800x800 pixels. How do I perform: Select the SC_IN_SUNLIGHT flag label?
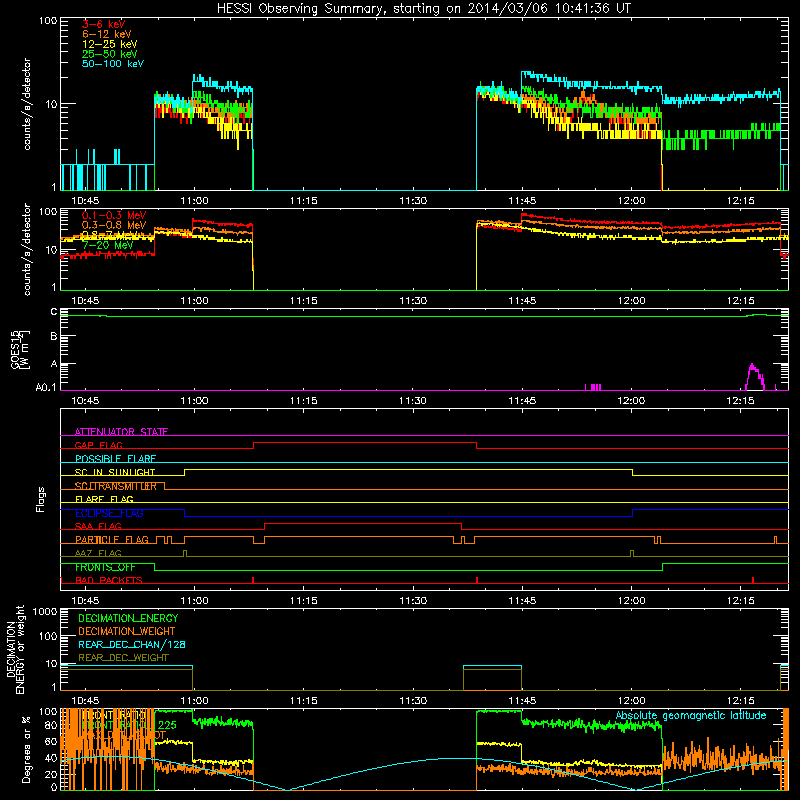click(114, 472)
